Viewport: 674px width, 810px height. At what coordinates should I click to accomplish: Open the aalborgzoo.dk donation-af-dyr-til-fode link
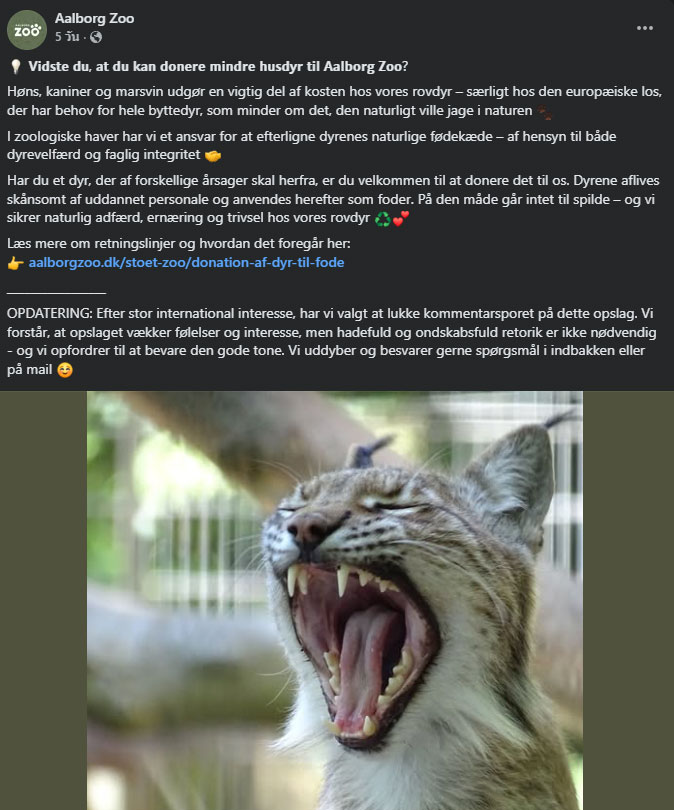click(x=186, y=262)
